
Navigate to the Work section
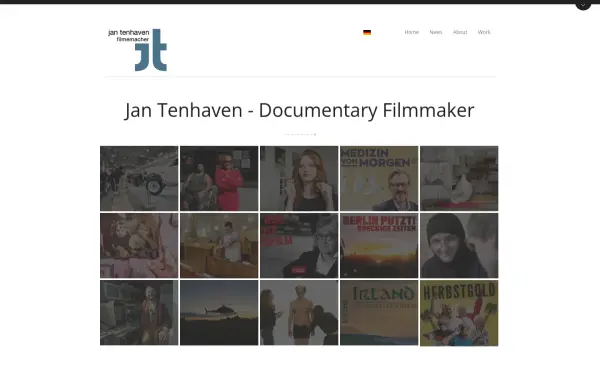tap(484, 32)
